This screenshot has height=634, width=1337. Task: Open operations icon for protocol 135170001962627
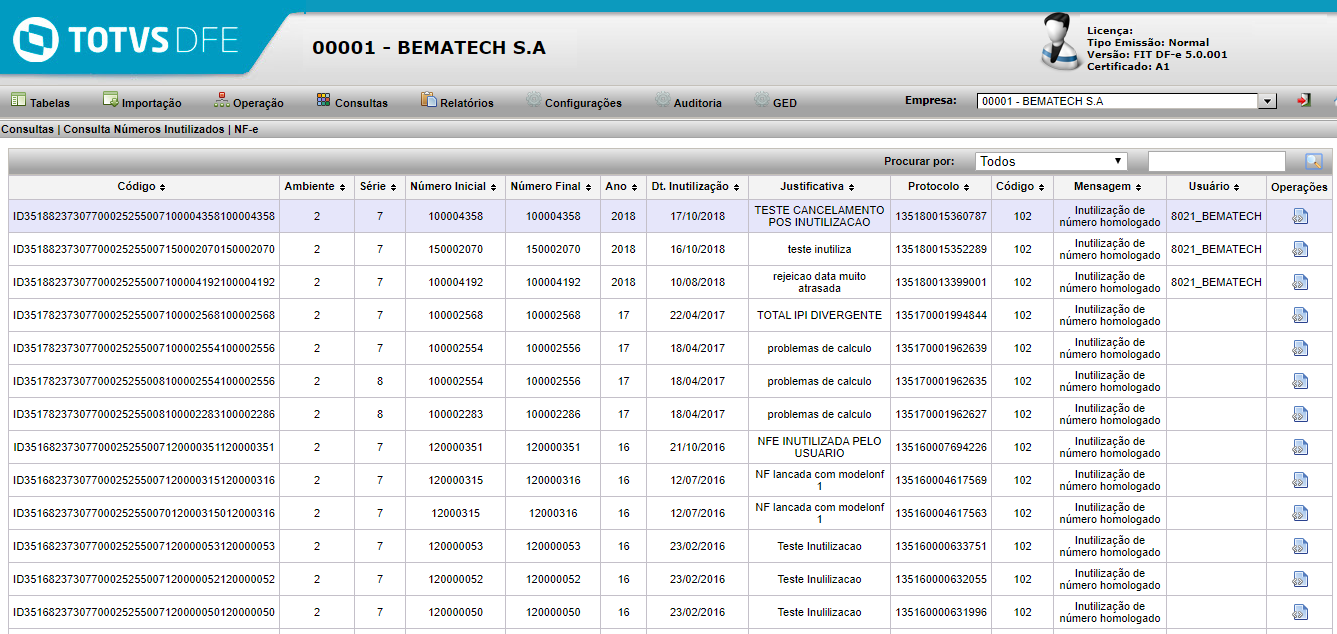click(x=1299, y=415)
